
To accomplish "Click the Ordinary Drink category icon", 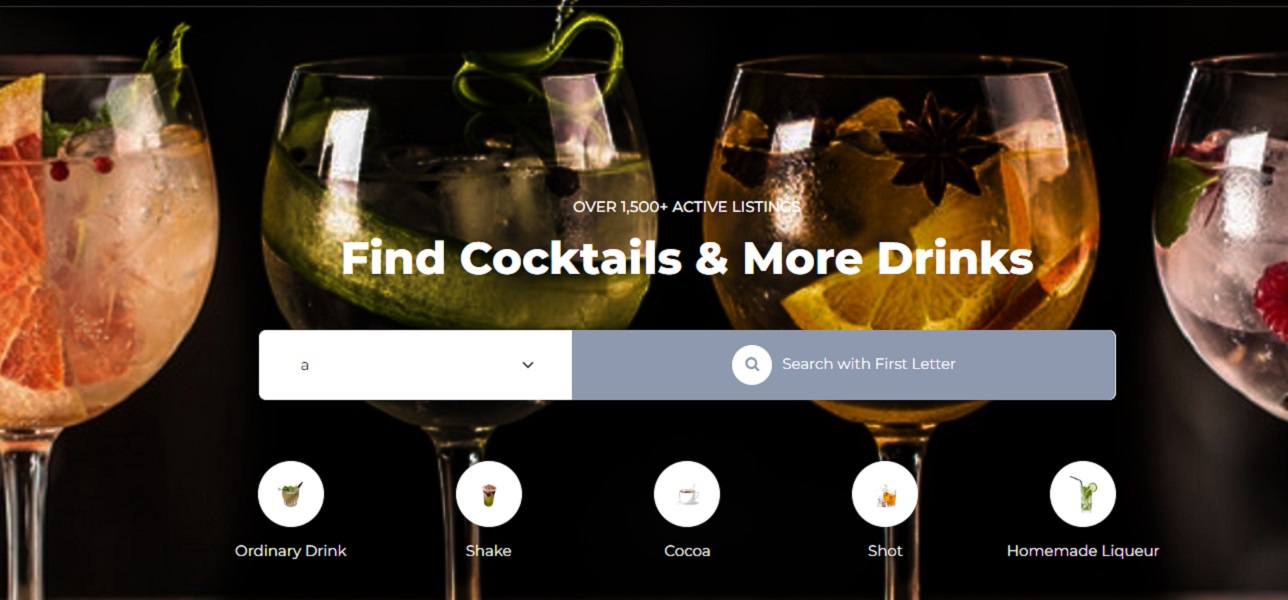I will [x=290, y=494].
